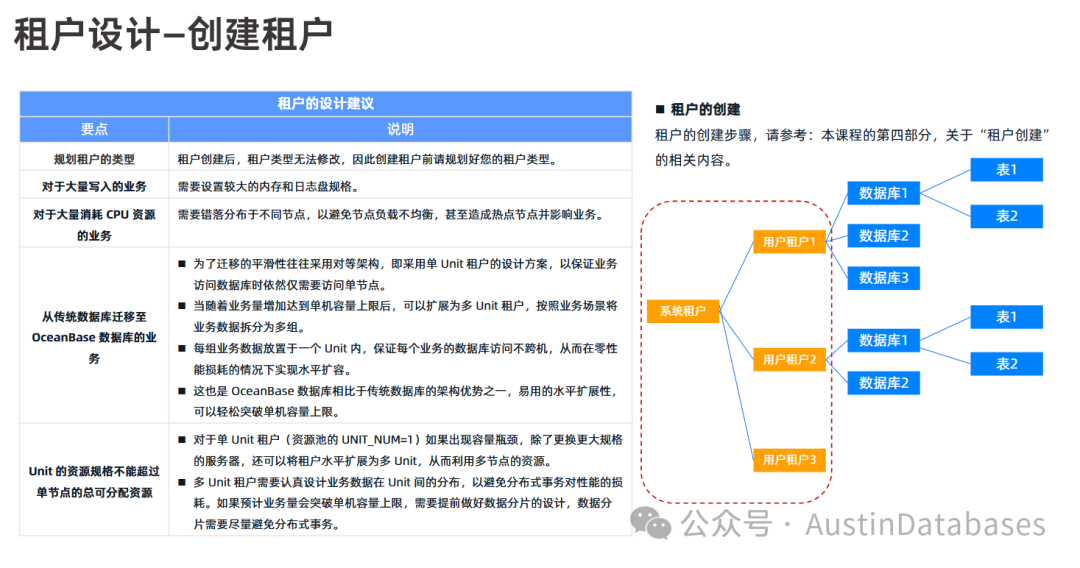Select the cell 对于大量写入的业务
This screenshot has width=1080, height=568.
click(94, 186)
